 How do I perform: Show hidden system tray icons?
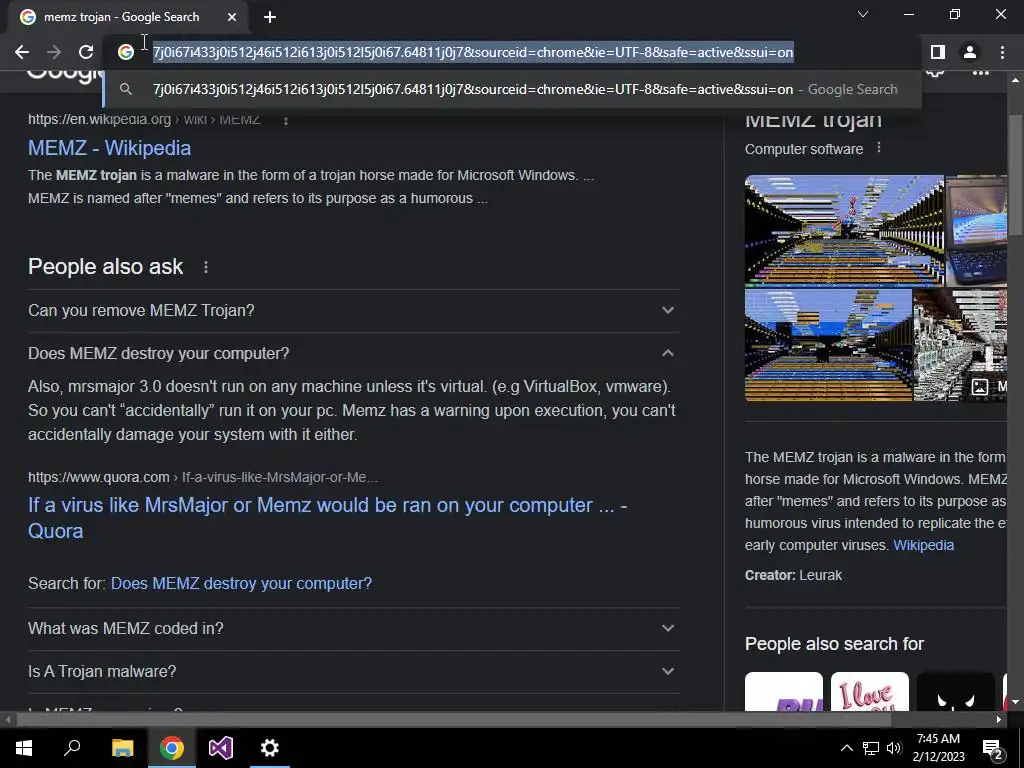tap(846, 748)
